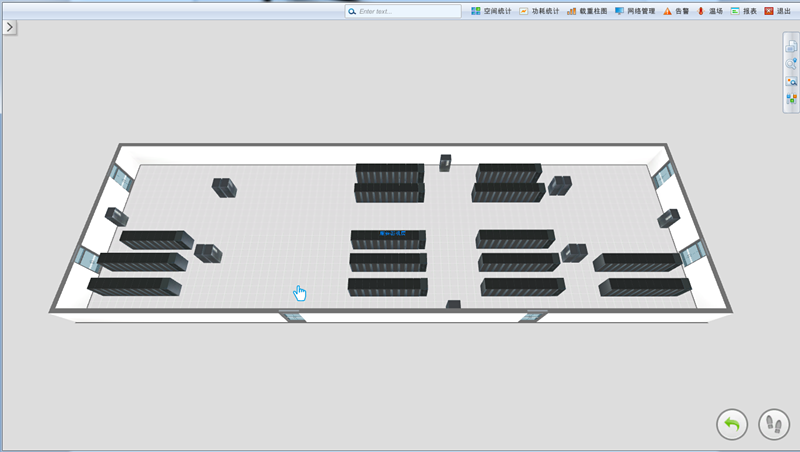This screenshot has width=800, height=452.
Task: Select the small cabinet at top center wall
Action: tap(445, 162)
